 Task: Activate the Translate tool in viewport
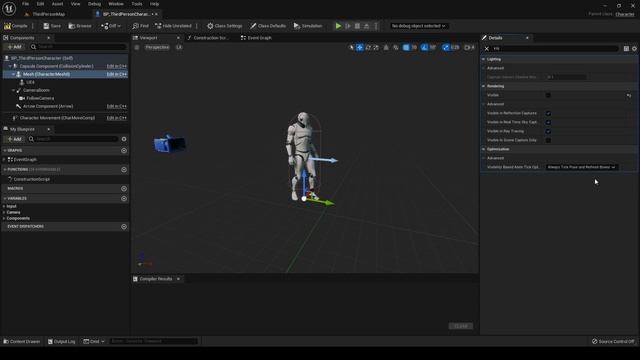click(360, 47)
